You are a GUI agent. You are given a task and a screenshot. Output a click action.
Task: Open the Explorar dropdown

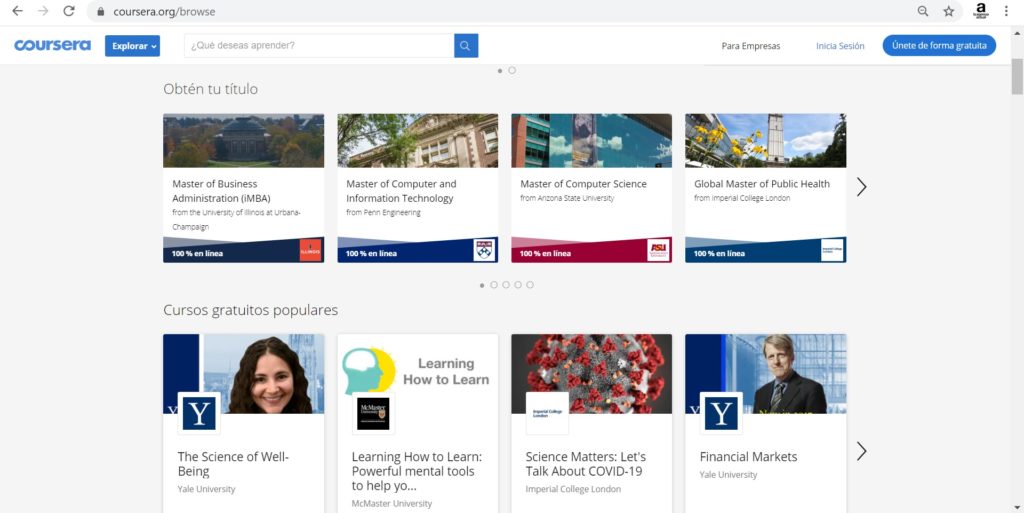coord(133,46)
